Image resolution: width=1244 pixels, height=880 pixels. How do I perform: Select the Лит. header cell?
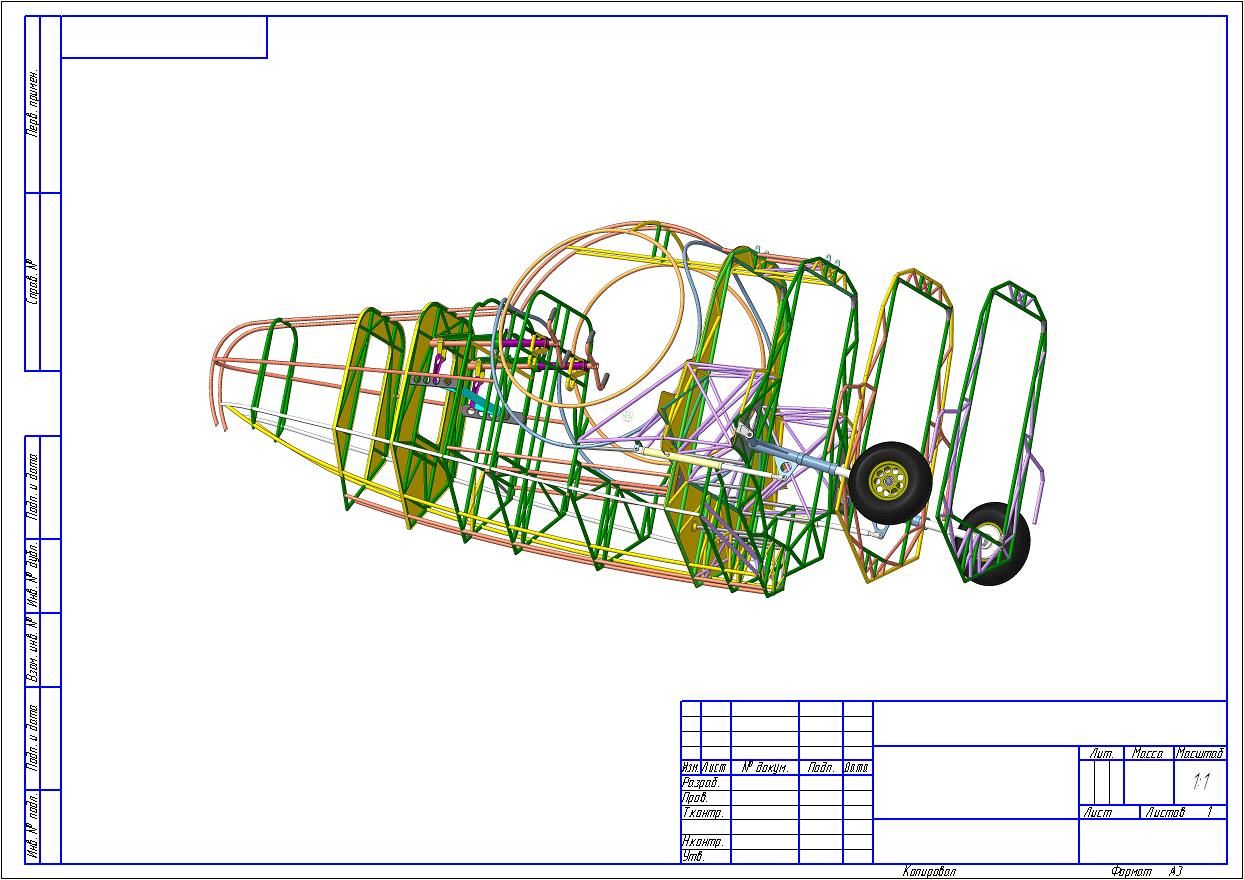coord(1101,753)
